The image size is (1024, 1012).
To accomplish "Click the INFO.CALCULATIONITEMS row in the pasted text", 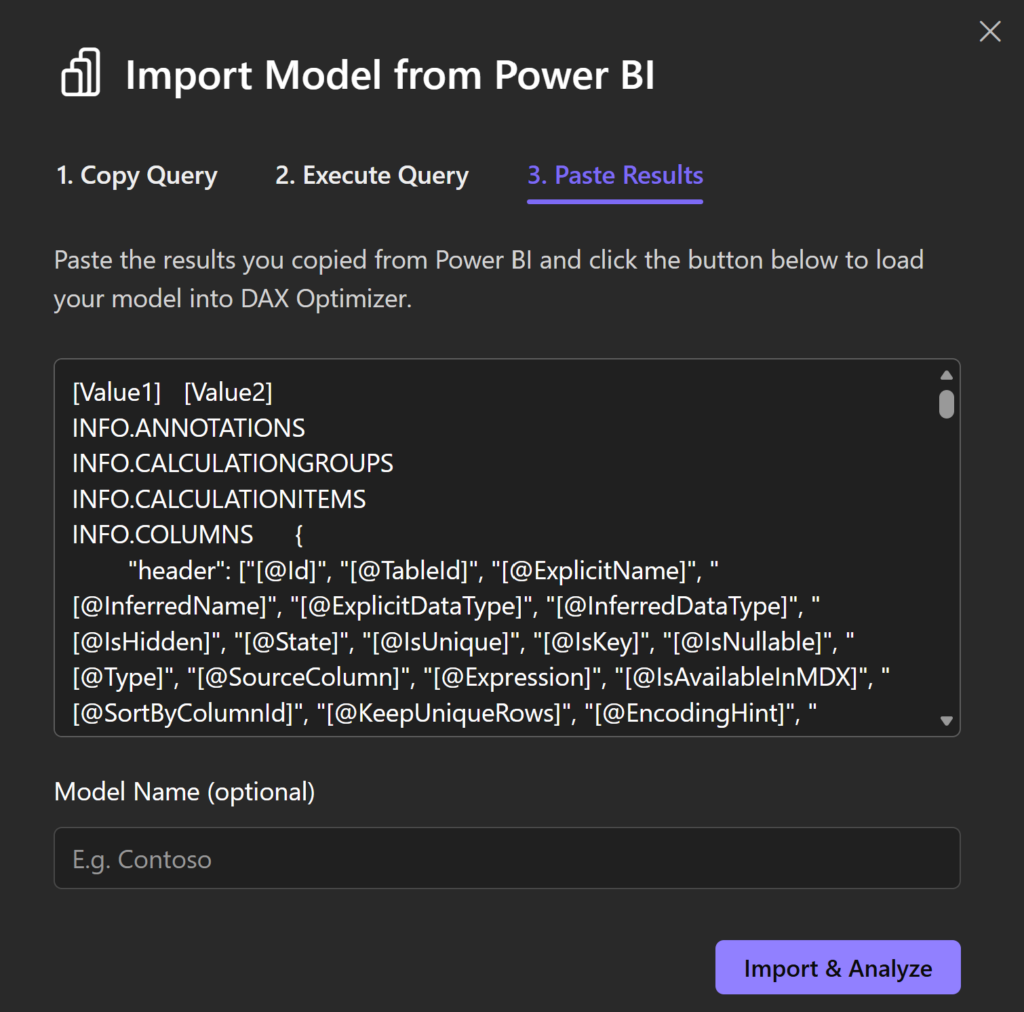I will point(219,499).
